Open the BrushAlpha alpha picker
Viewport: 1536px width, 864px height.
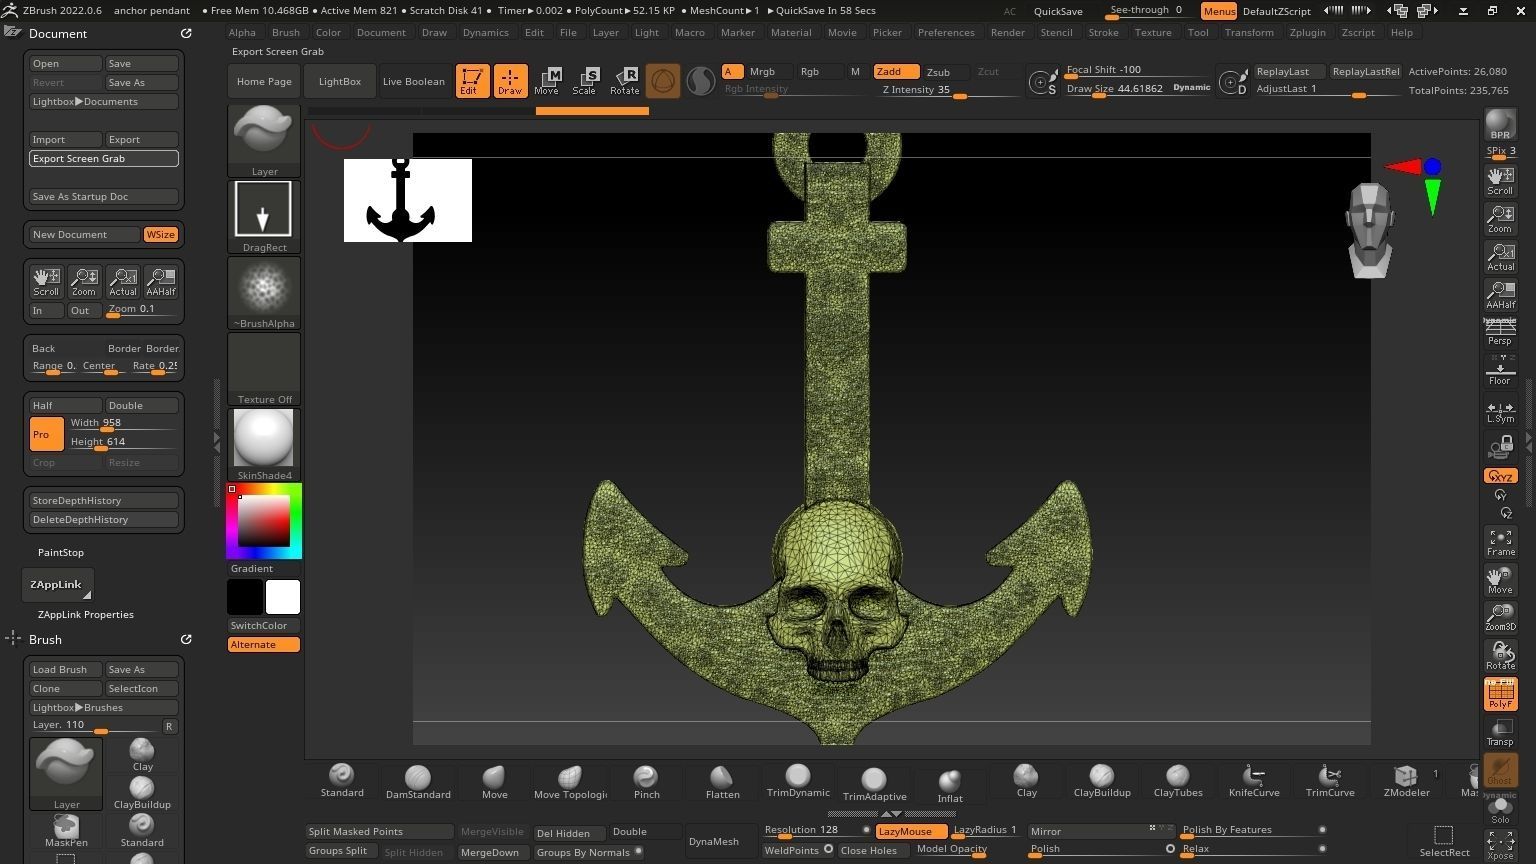[x=264, y=292]
